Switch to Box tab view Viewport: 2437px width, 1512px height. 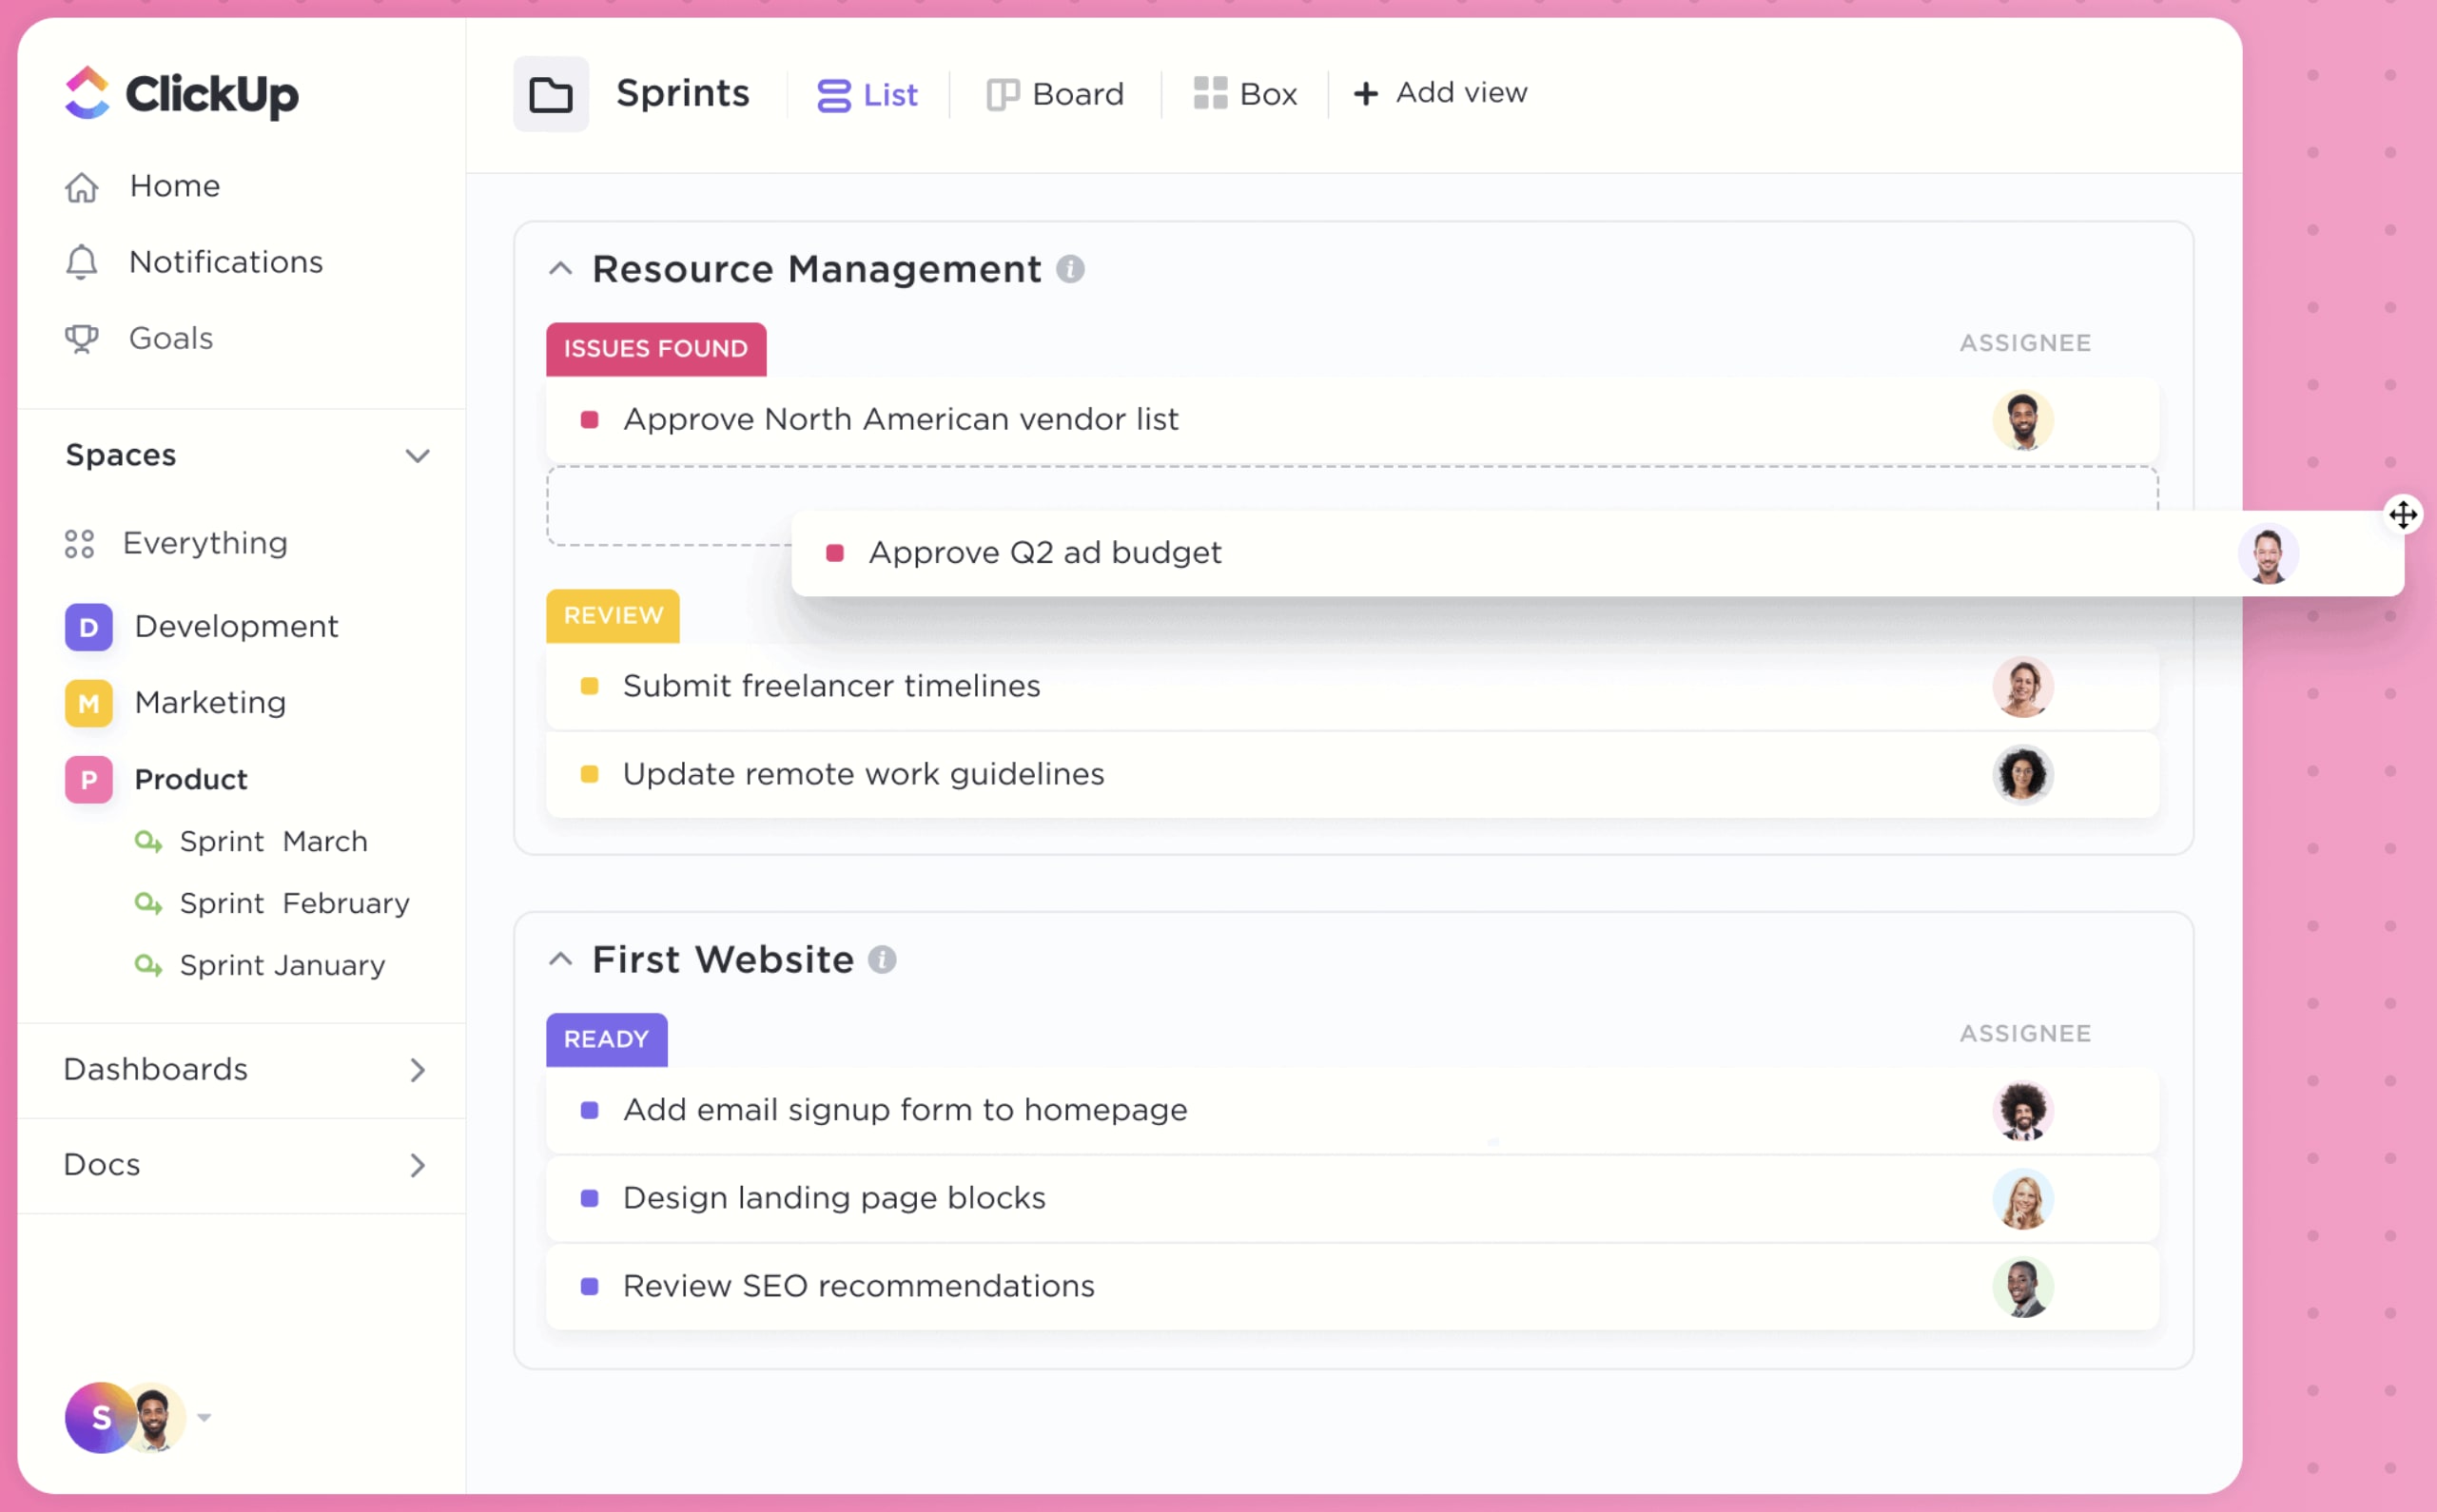pos(1244,92)
